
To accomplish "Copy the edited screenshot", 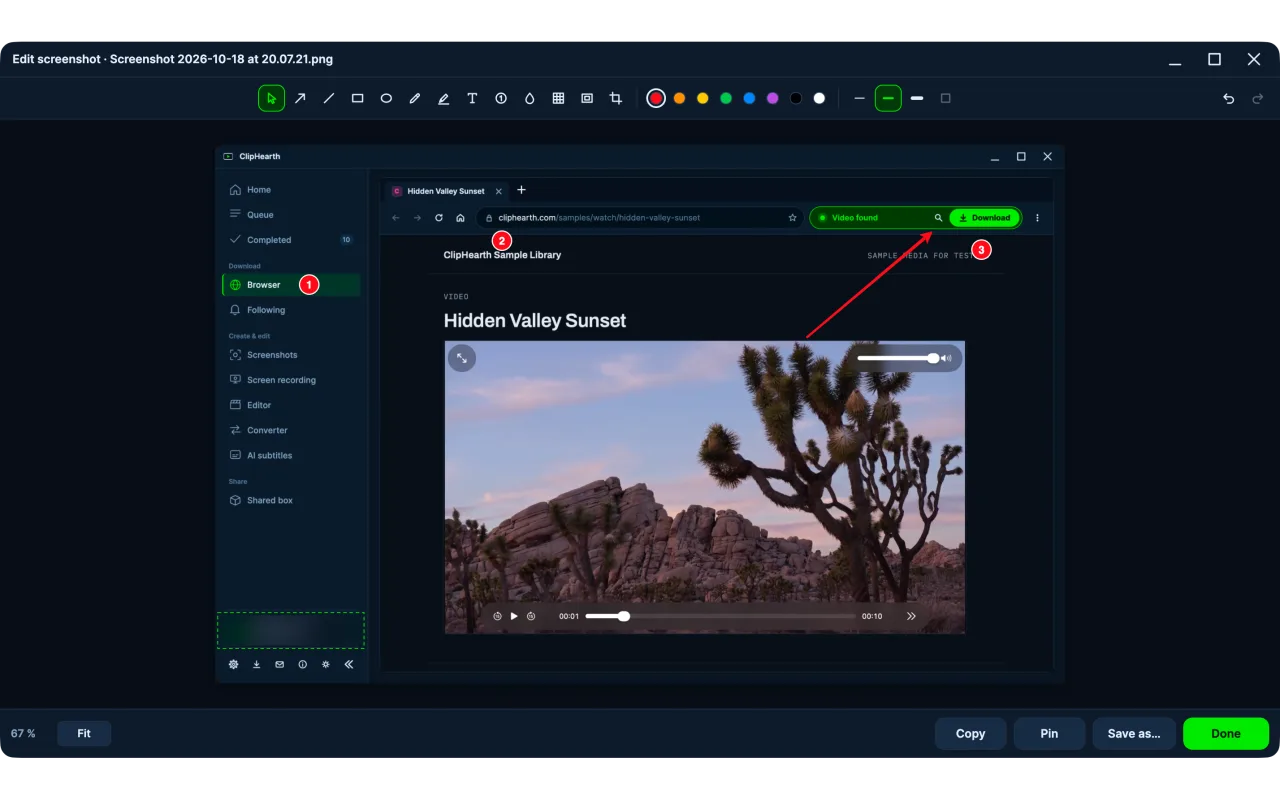I will click(x=970, y=733).
